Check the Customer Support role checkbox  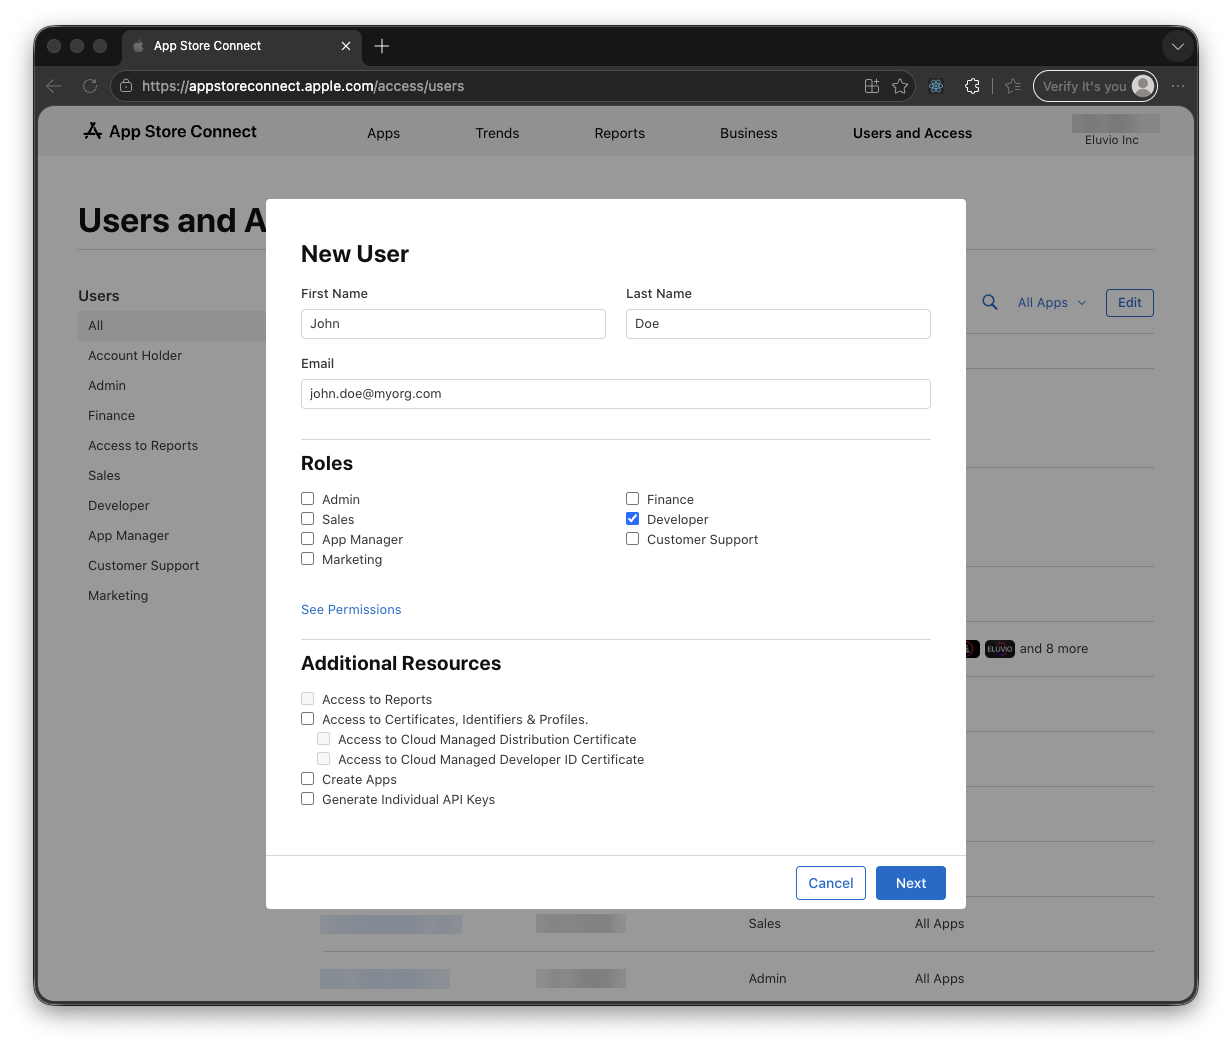point(633,539)
